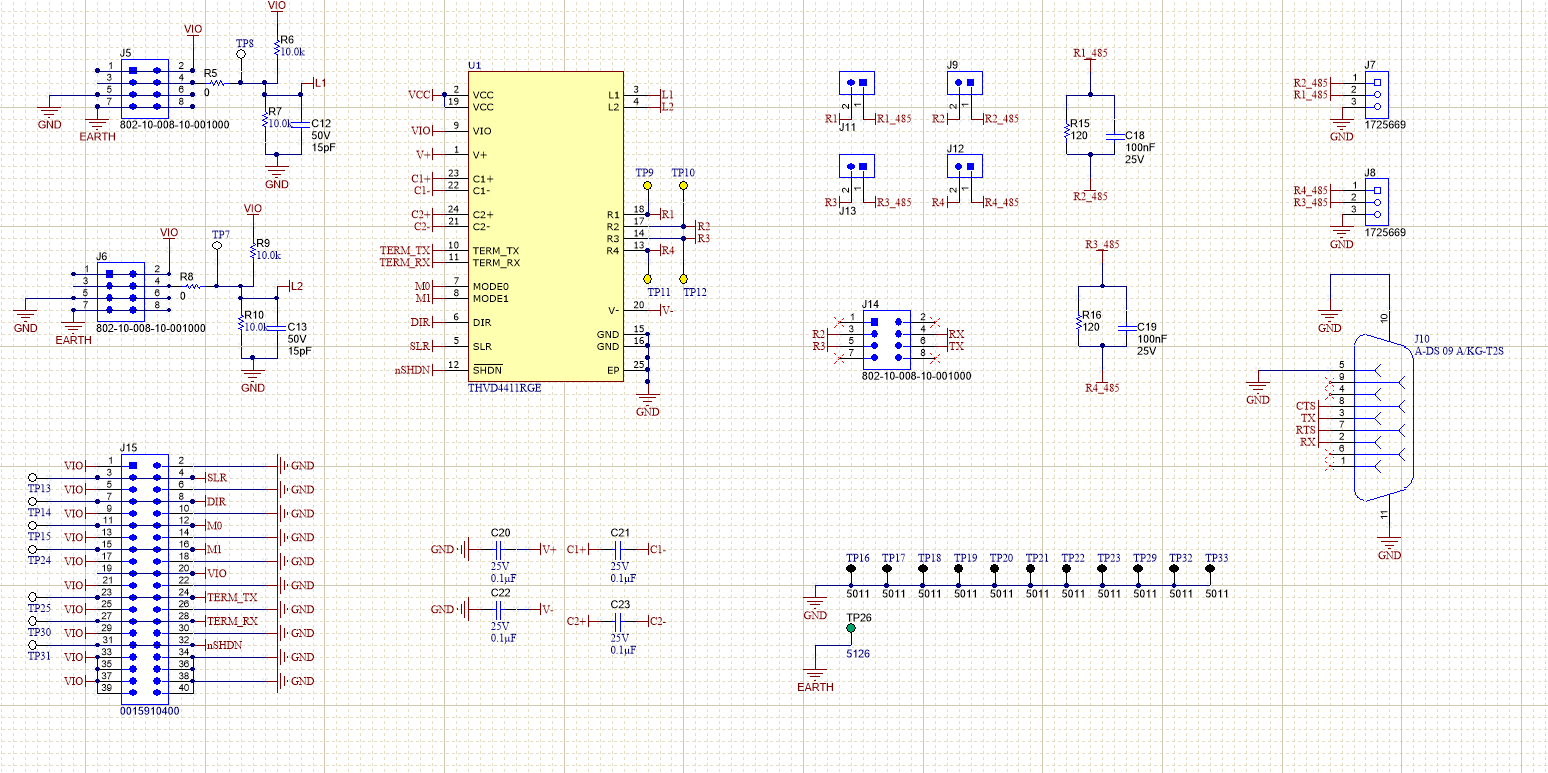Click the black TP16 test point
This screenshot has width=1548, height=773.
point(851,569)
